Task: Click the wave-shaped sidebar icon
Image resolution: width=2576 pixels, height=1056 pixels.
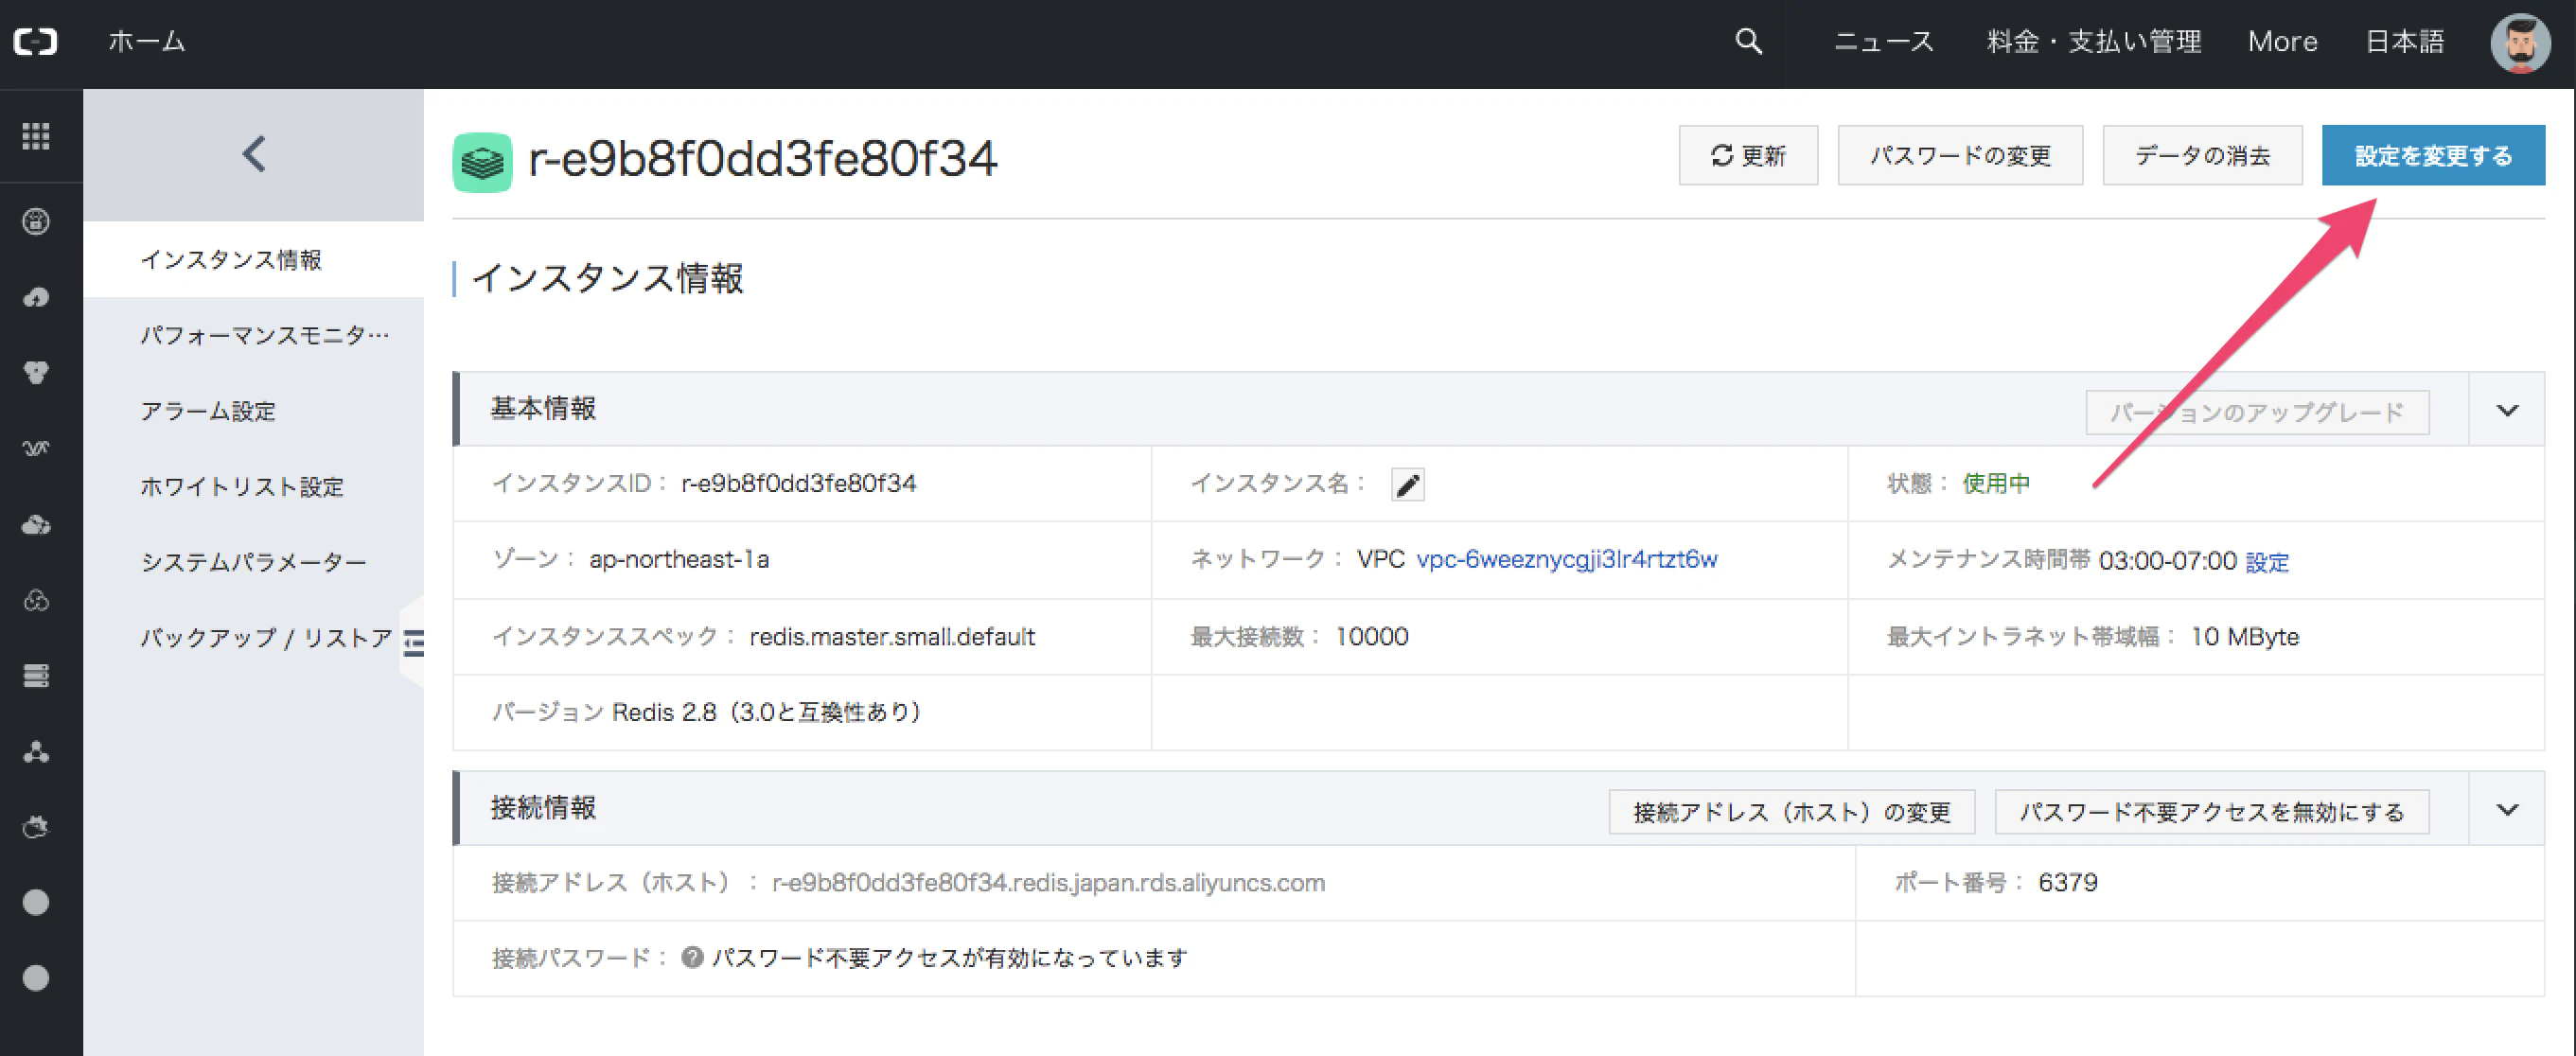Action: 36,449
